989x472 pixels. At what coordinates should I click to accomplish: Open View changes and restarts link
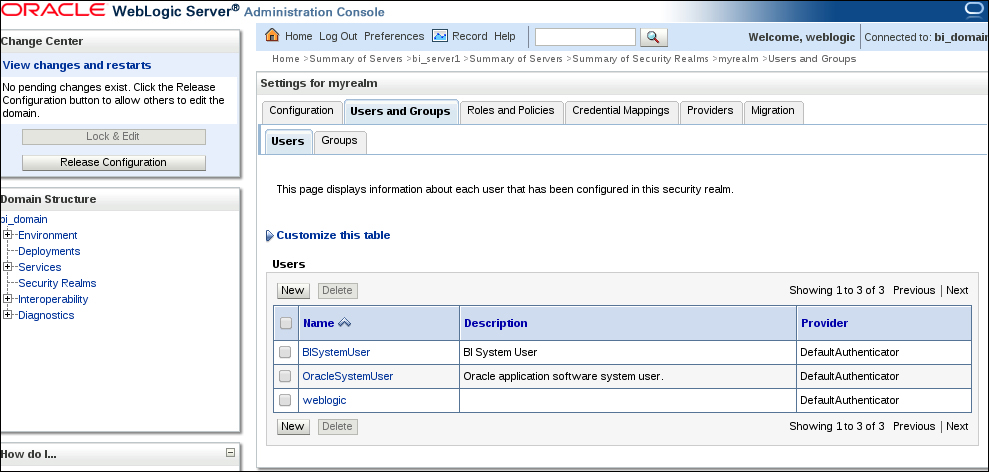pos(77,66)
